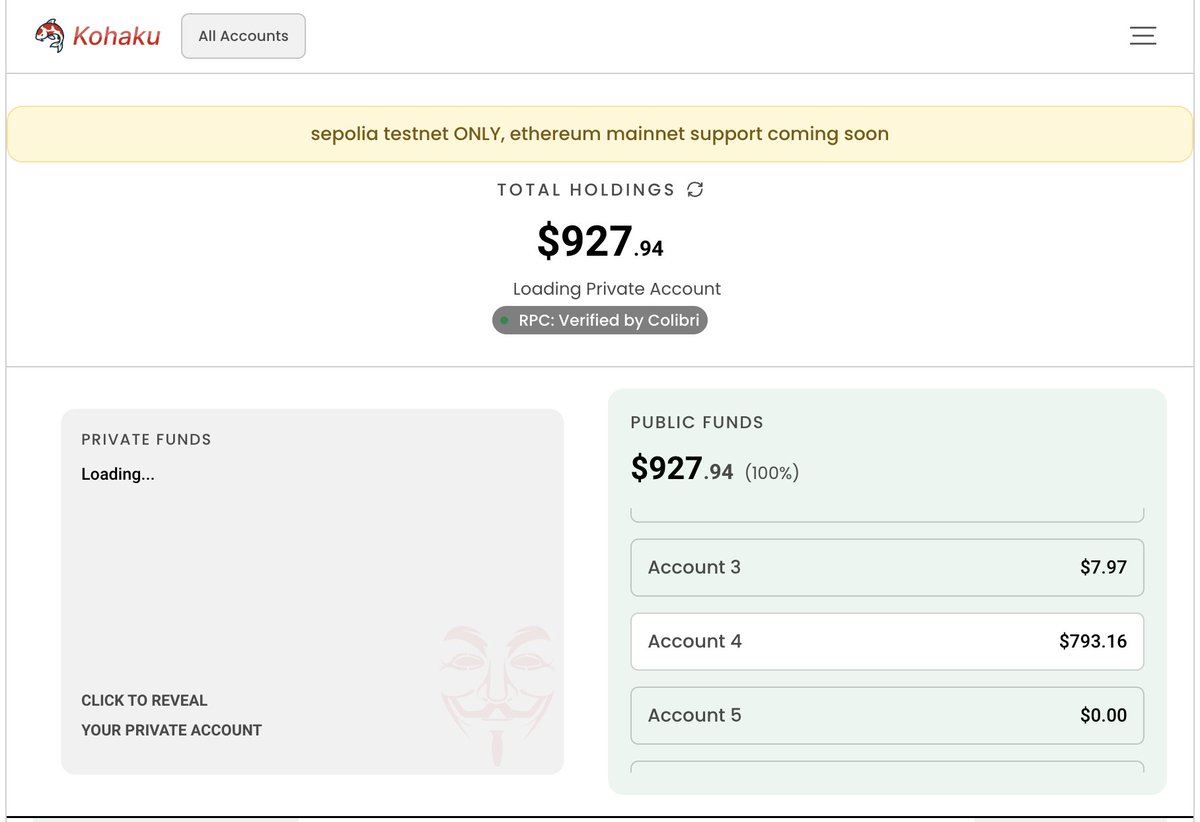
Task: Open the hamburger menu icon
Action: pyautogui.click(x=1143, y=36)
